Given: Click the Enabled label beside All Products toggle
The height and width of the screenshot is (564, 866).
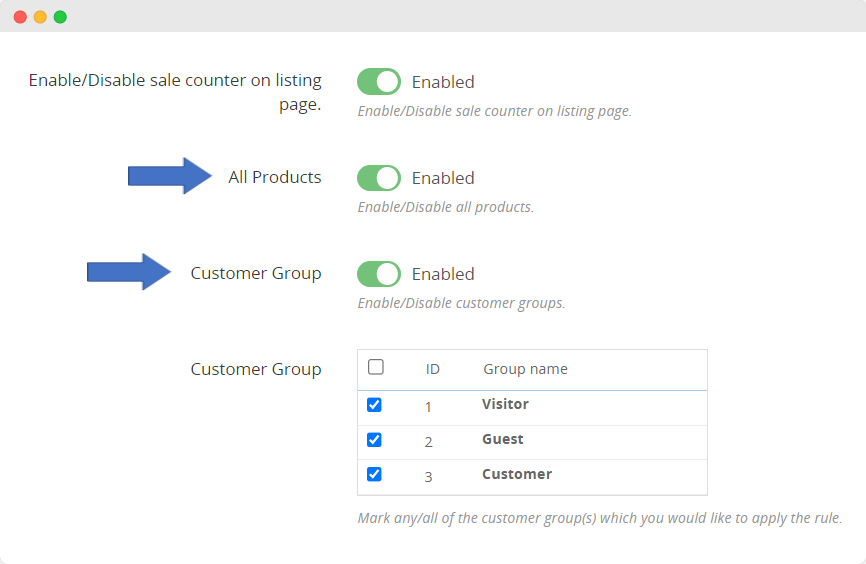Looking at the screenshot, I should [x=443, y=178].
